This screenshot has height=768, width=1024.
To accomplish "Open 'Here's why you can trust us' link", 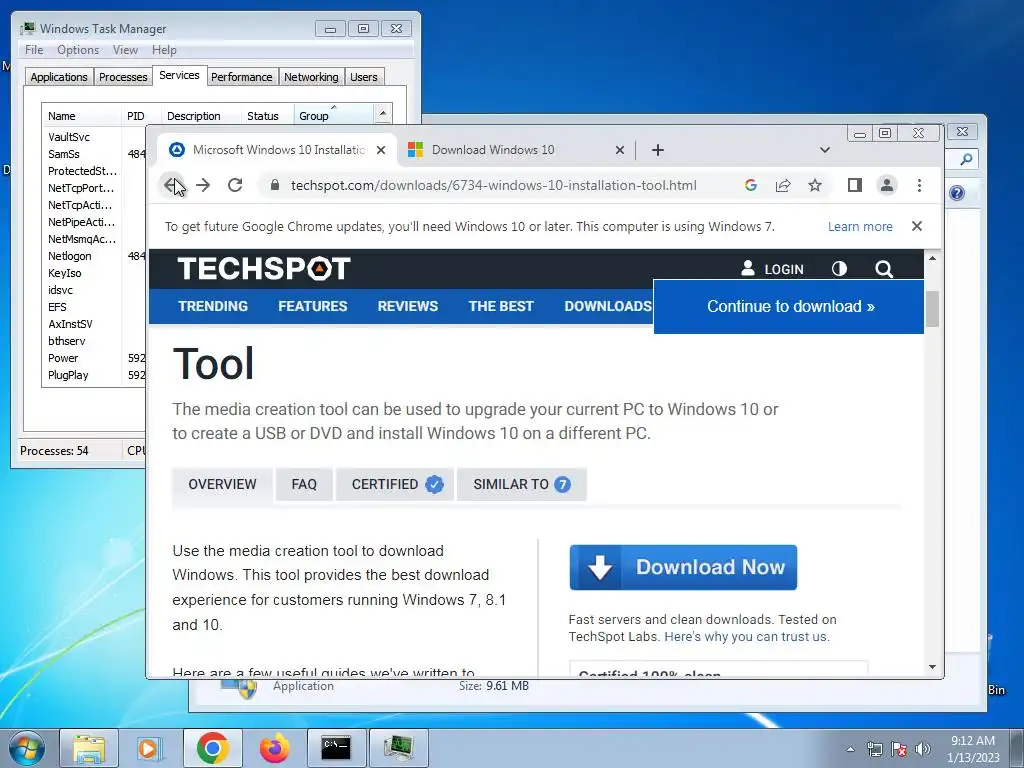I will (747, 637).
